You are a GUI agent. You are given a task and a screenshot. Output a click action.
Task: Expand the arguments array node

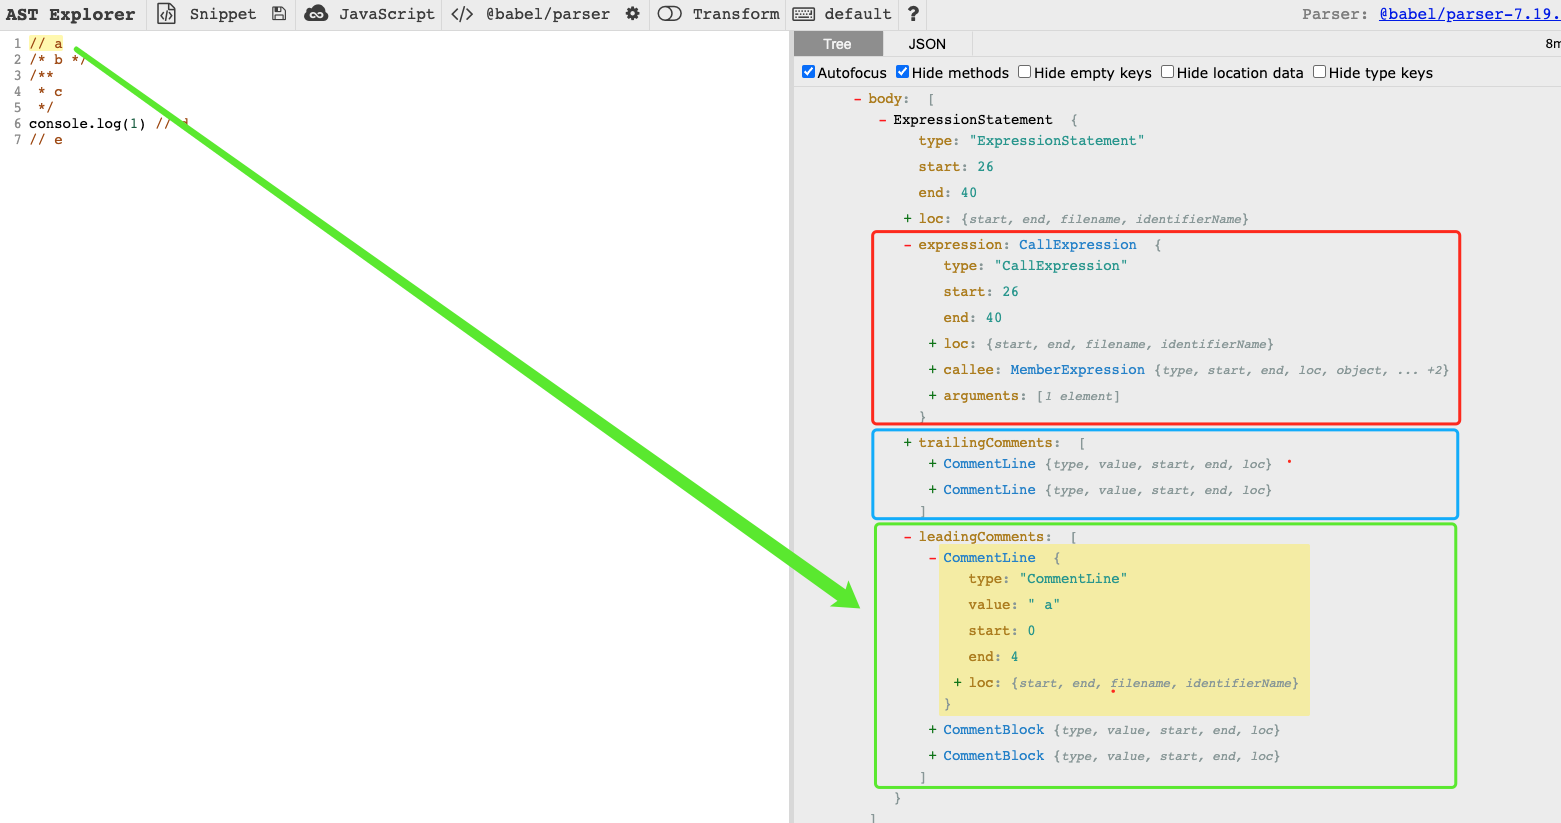[x=933, y=396]
